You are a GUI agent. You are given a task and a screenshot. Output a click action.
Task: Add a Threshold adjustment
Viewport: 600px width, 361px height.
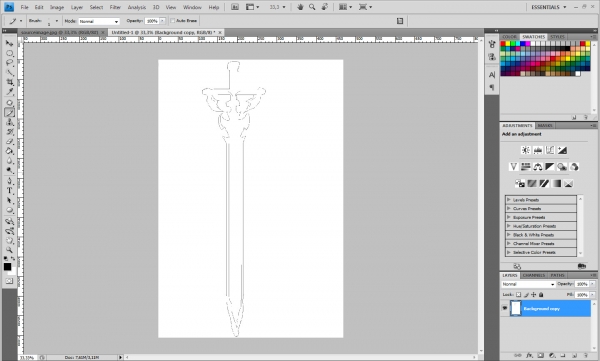(x=544, y=184)
